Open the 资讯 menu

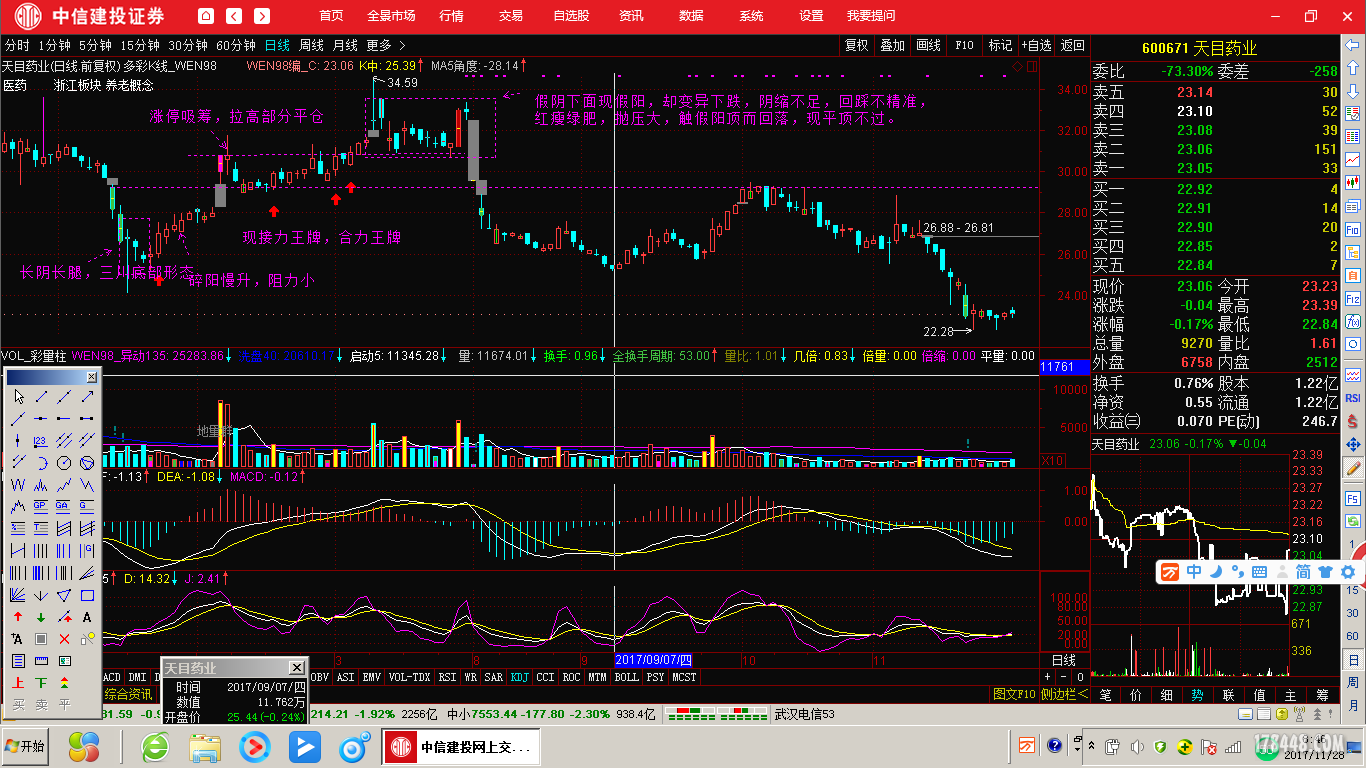(631, 16)
